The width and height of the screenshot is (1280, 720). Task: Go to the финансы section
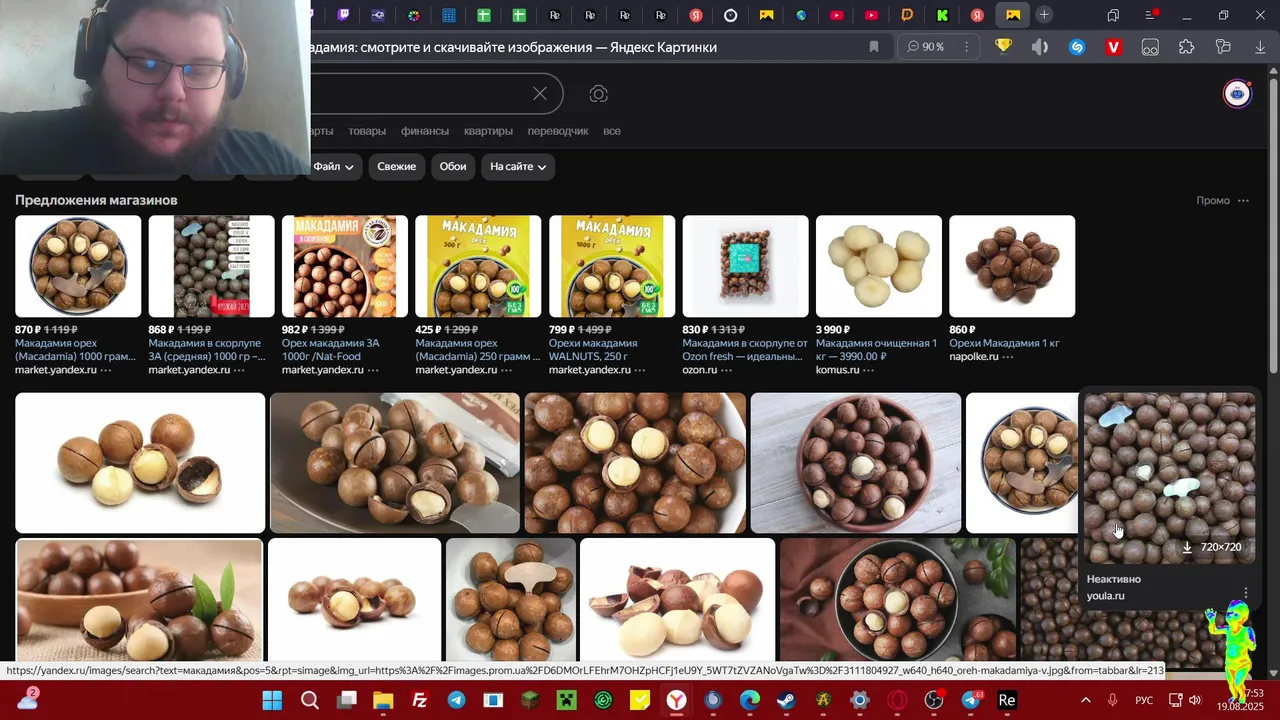click(x=425, y=131)
